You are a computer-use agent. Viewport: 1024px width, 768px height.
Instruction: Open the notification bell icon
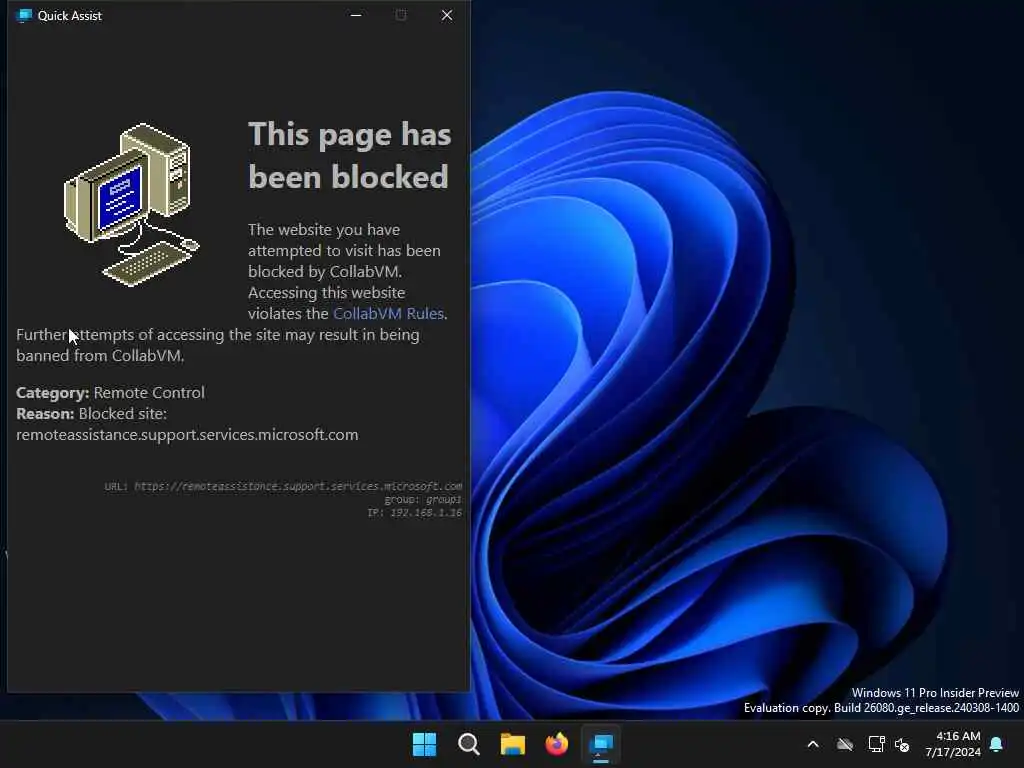997,744
